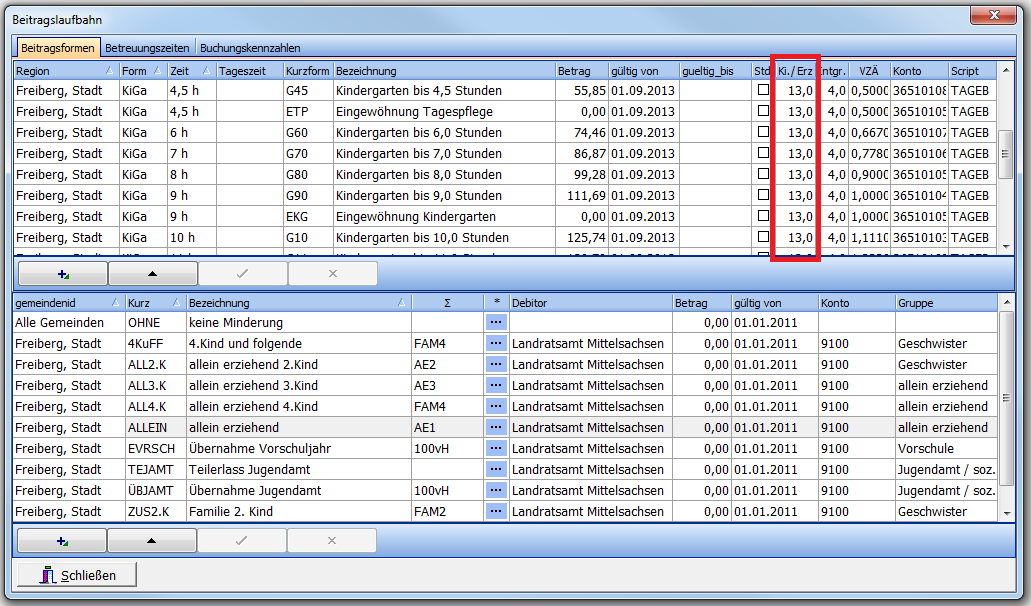Open the details button in the ALLEIN row
The width and height of the screenshot is (1031, 606).
point(496,428)
